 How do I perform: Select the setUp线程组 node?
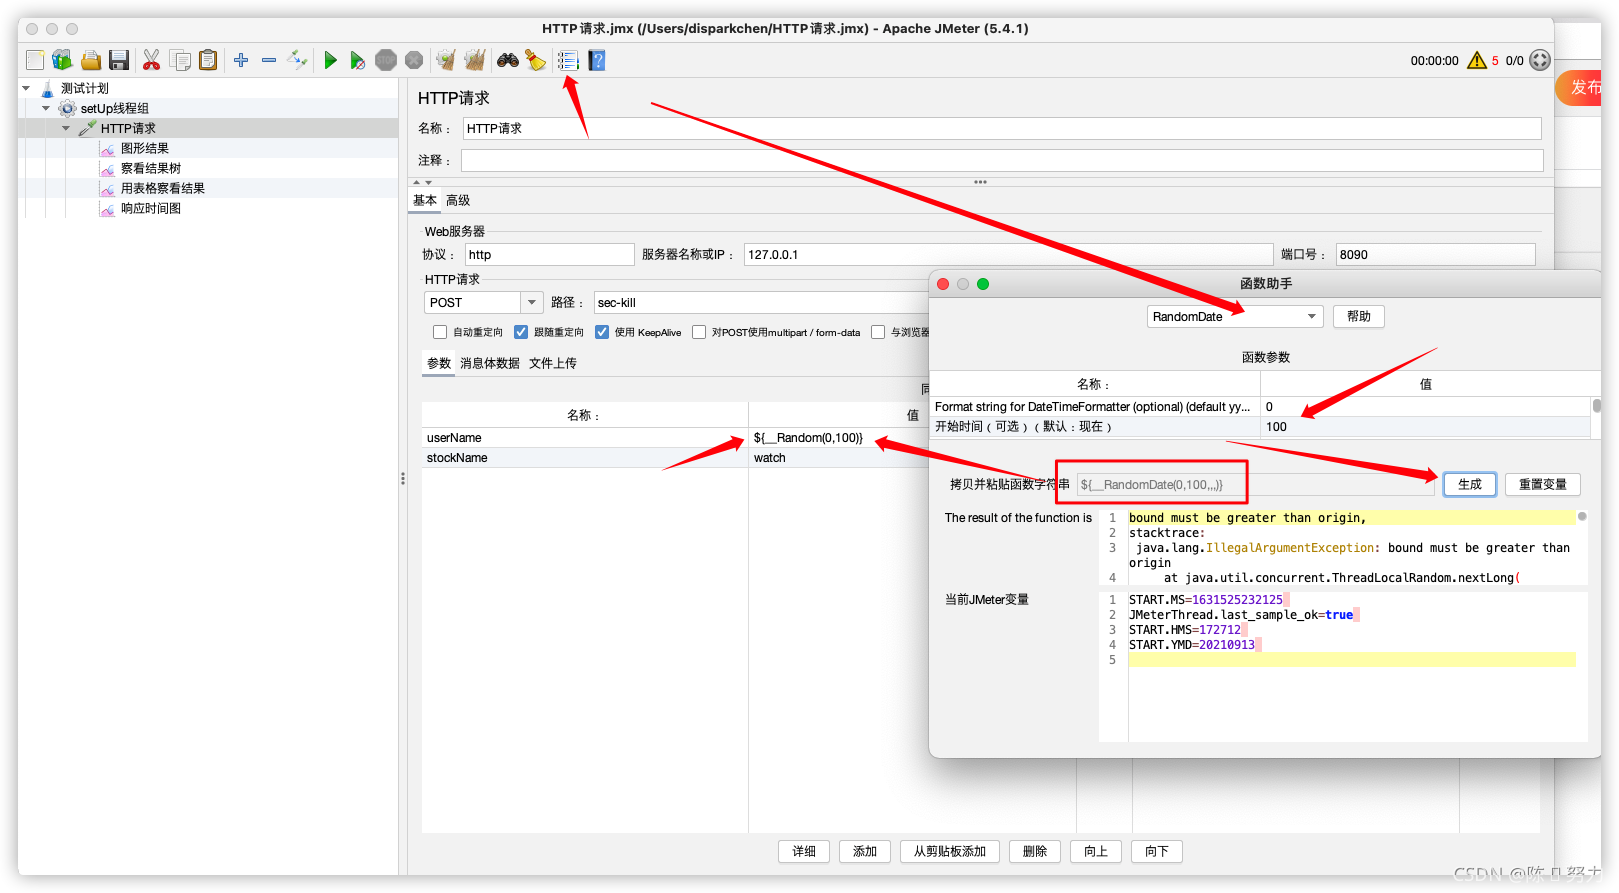click(x=114, y=108)
